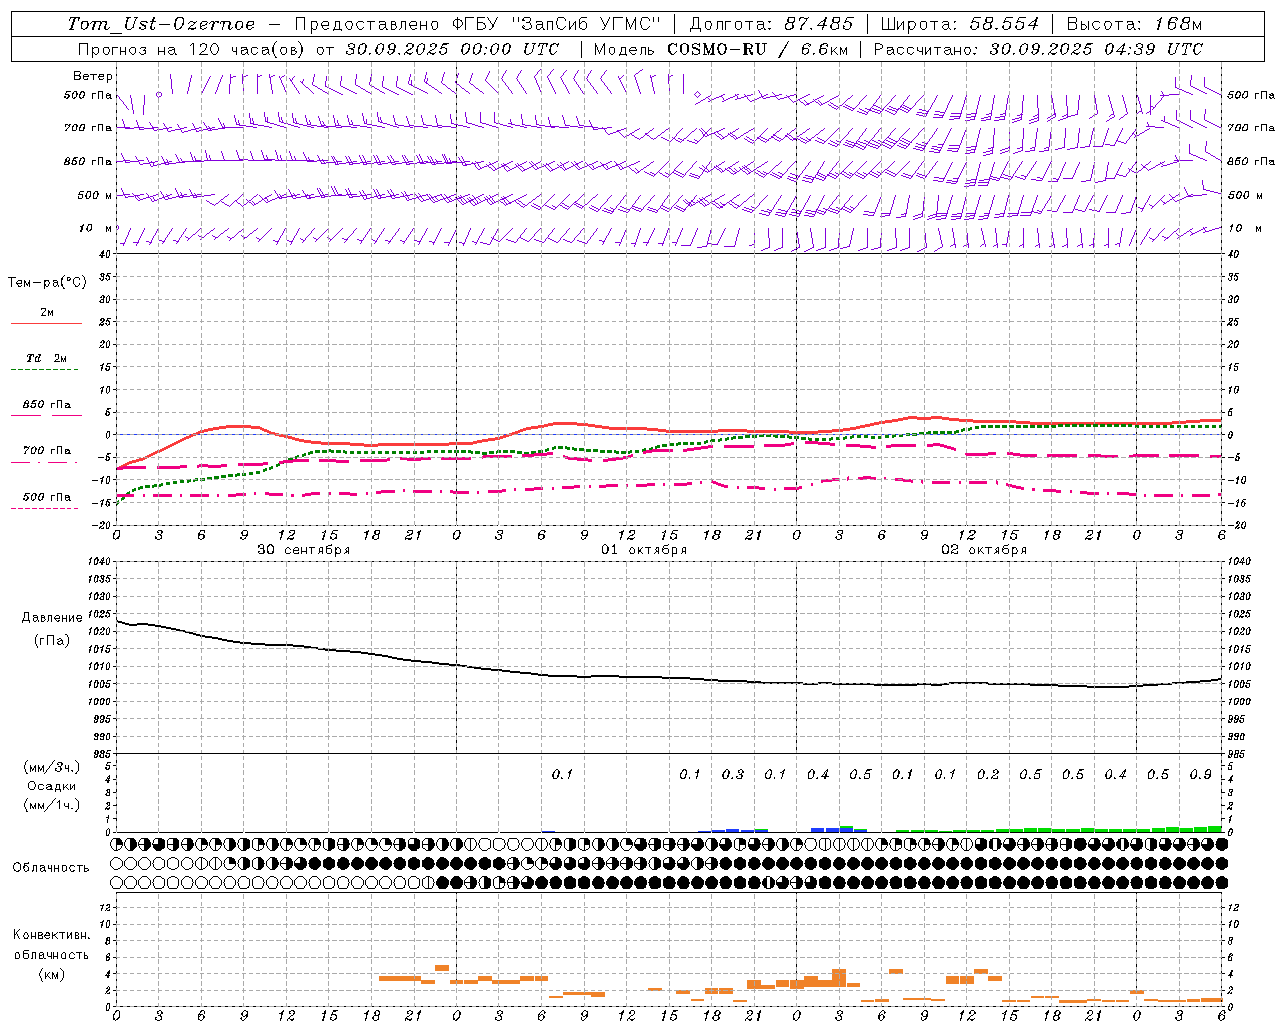Screen dimensions: 1280x1024
Task: Click the longitude value Долгота: 87.485
Action: pyautogui.click(x=772, y=24)
